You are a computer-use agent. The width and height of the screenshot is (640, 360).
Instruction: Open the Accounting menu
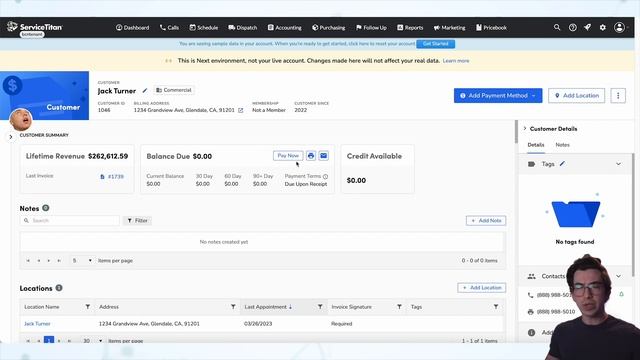[x=284, y=27]
